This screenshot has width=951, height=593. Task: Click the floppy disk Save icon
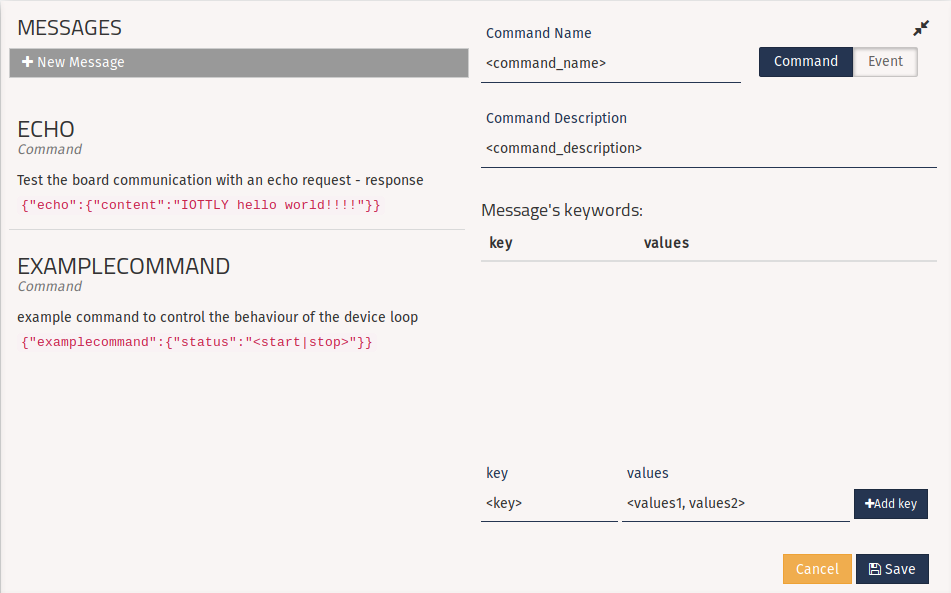pos(874,569)
